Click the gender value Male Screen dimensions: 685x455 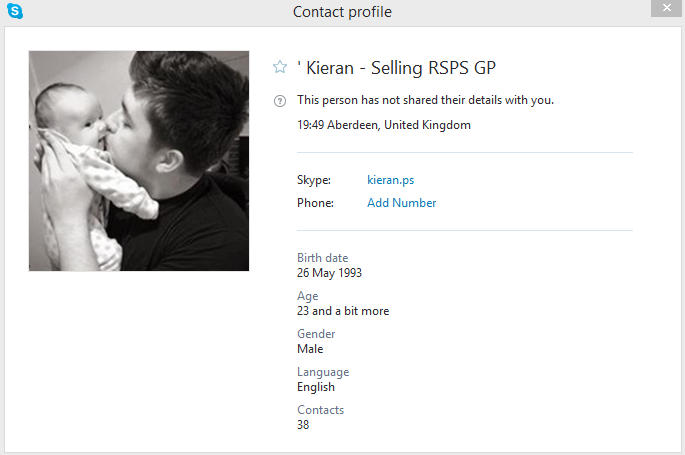click(x=310, y=349)
